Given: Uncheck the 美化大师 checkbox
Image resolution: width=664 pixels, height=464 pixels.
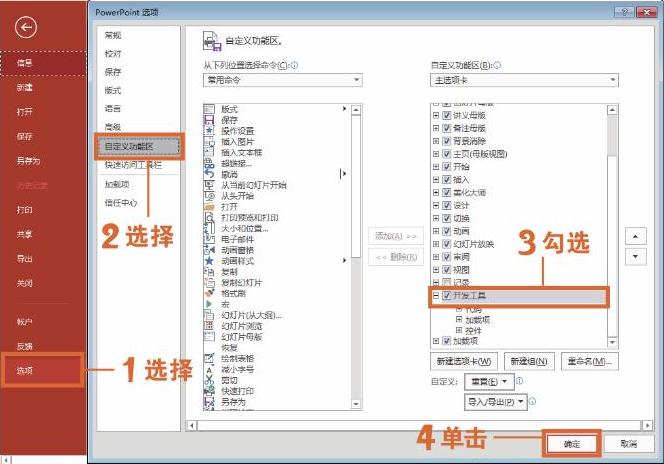Looking at the screenshot, I should point(447,193).
